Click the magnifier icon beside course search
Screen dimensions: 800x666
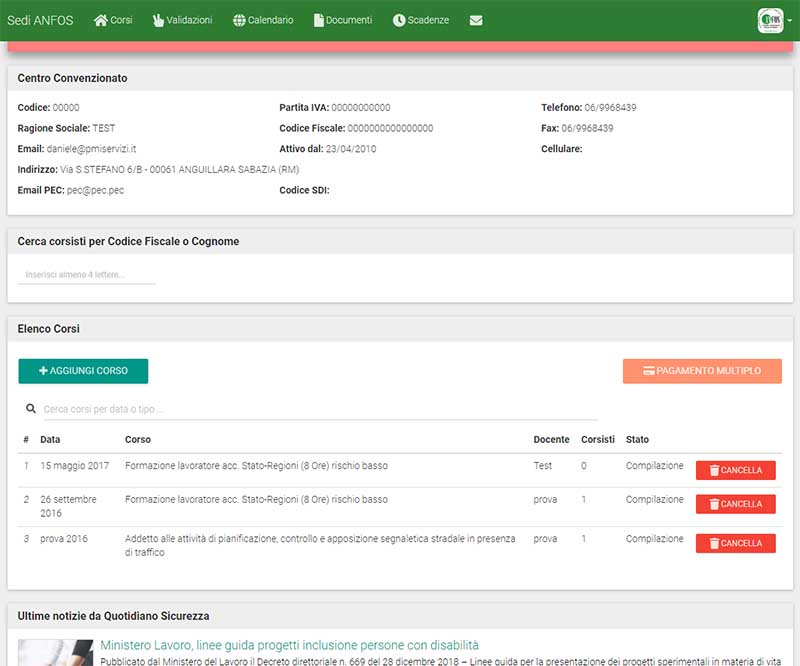tap(31, 409)
